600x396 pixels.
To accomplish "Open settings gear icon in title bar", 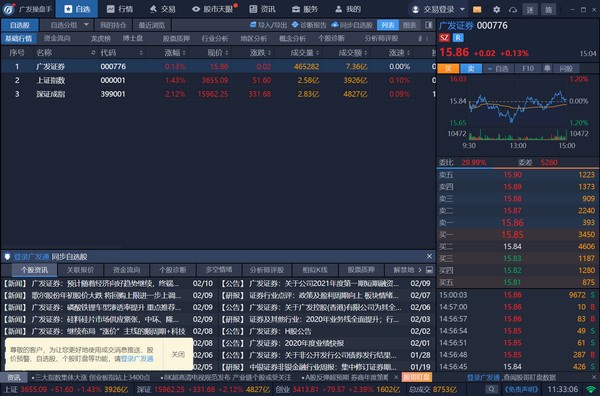I will [x=496, y=10].
